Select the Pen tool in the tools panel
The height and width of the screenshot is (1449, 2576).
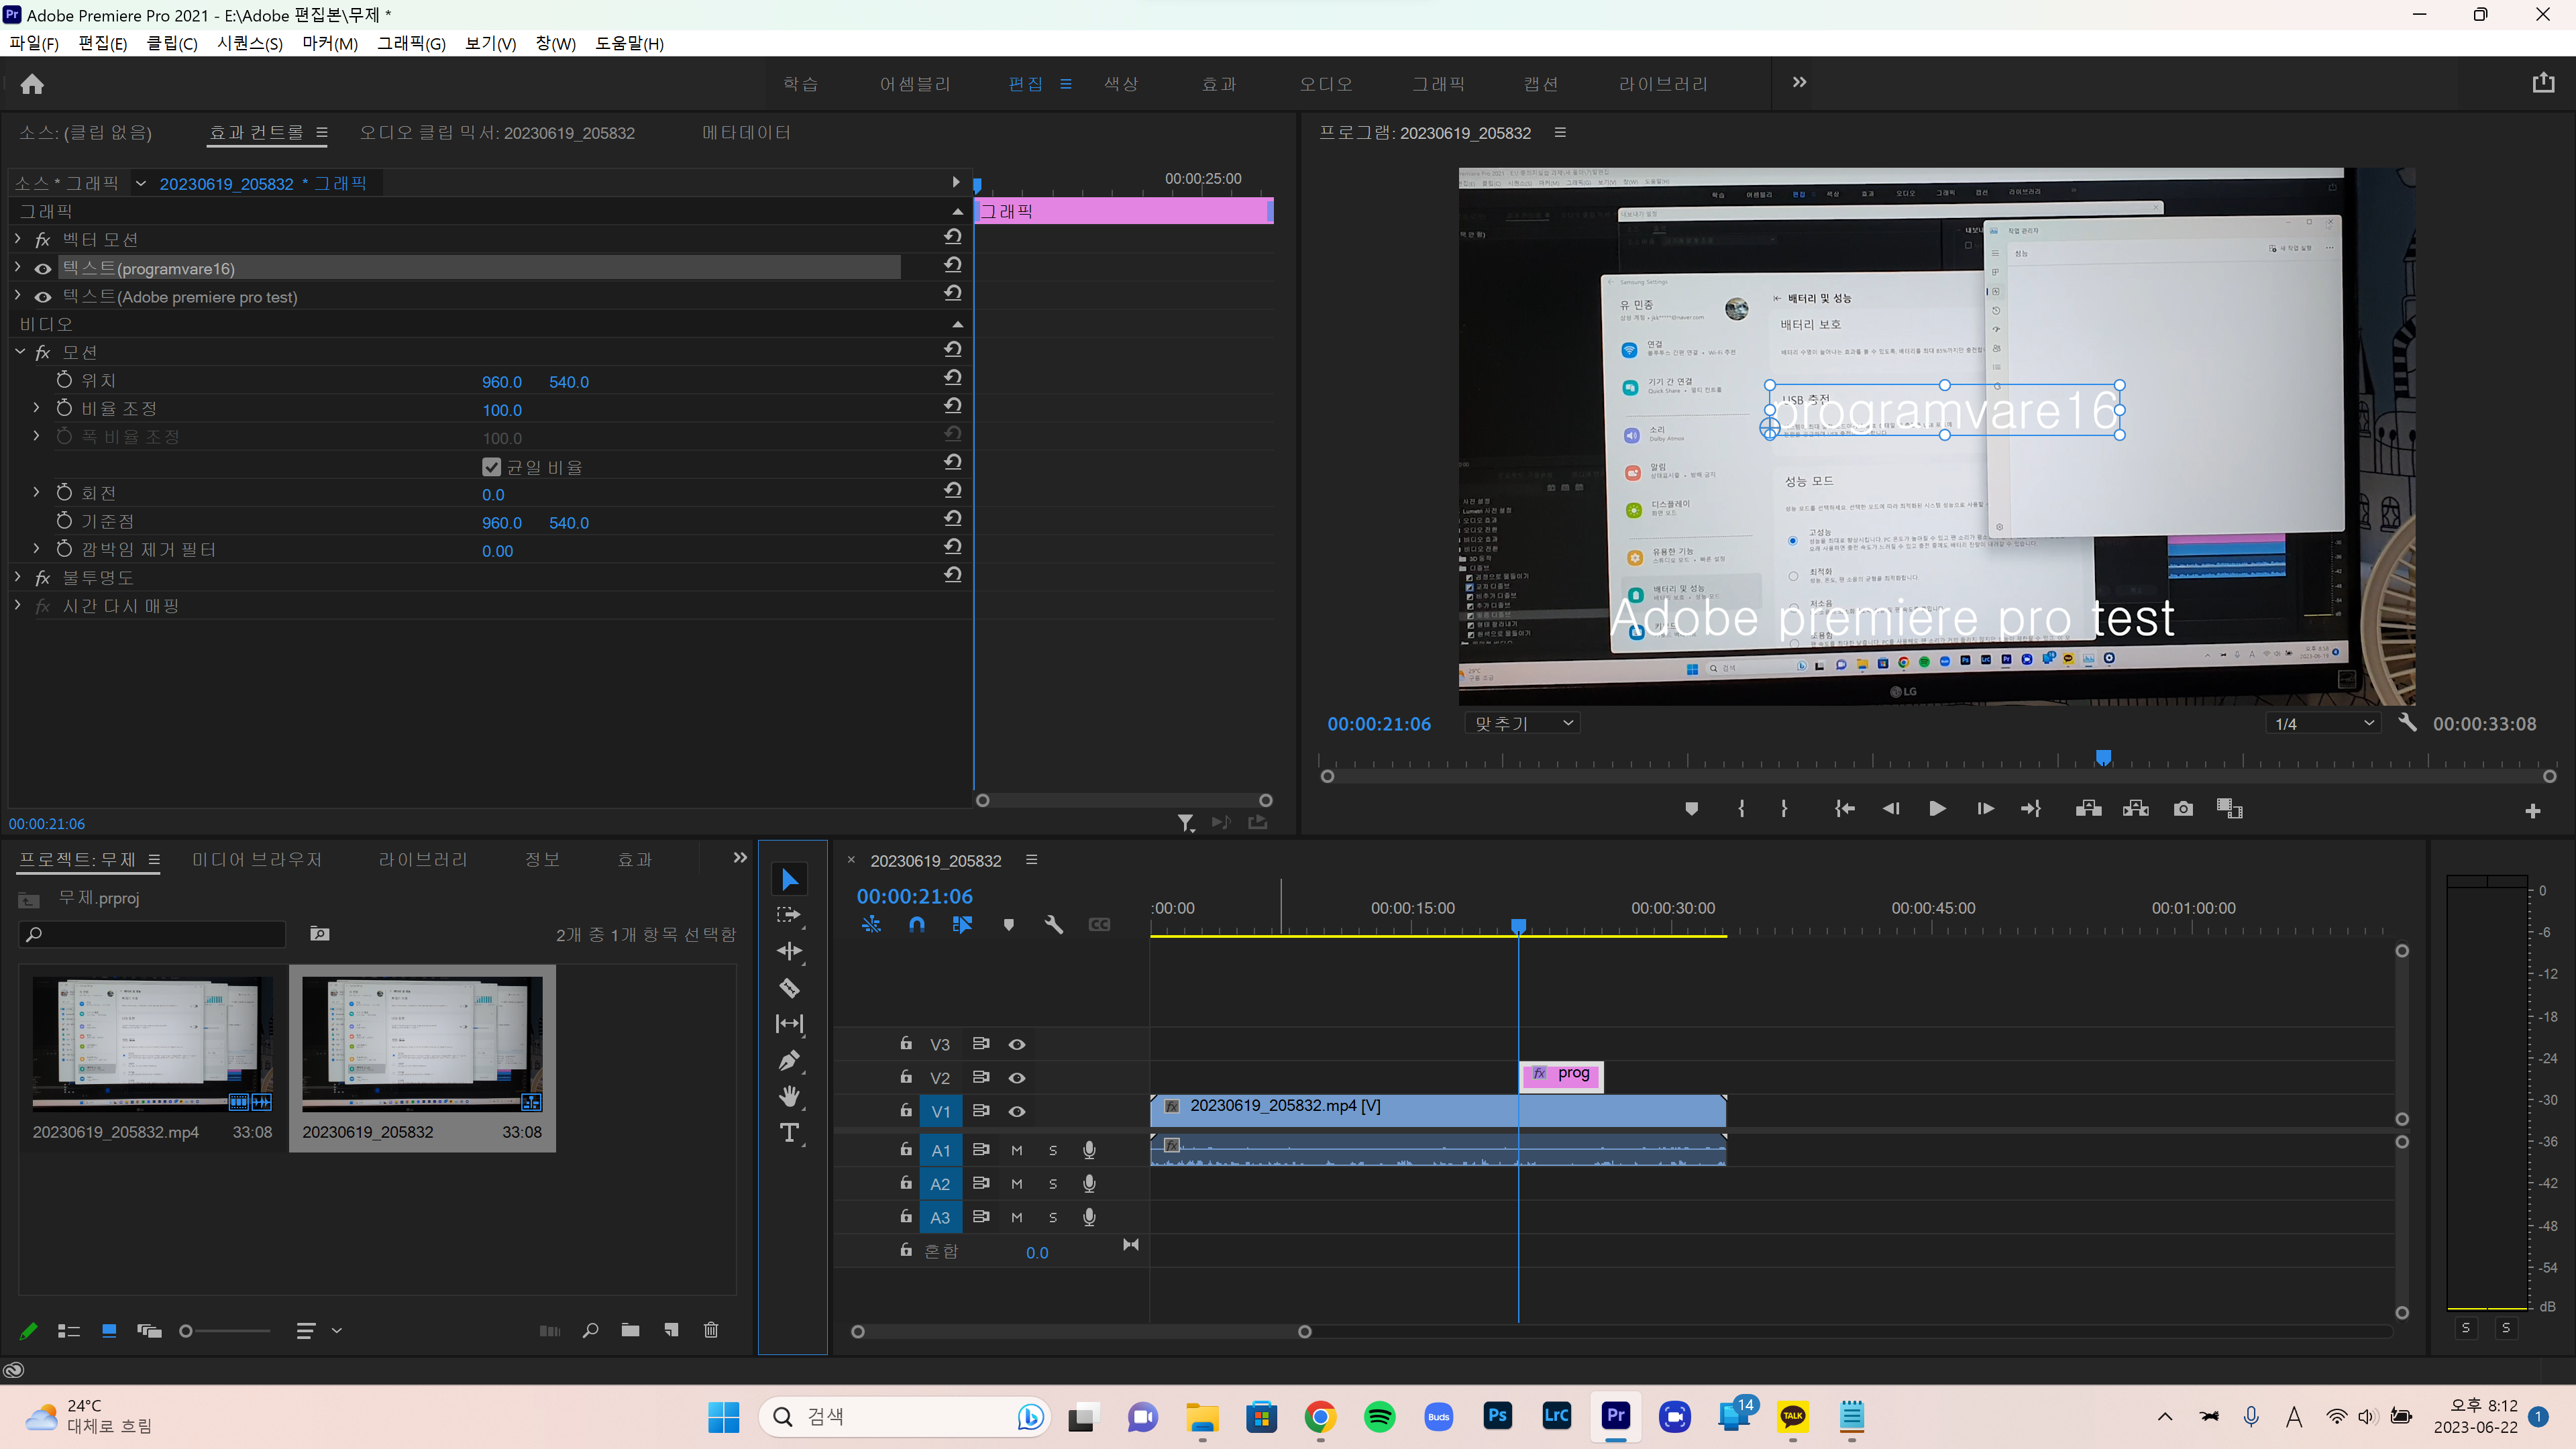[x=789, y=1060]
